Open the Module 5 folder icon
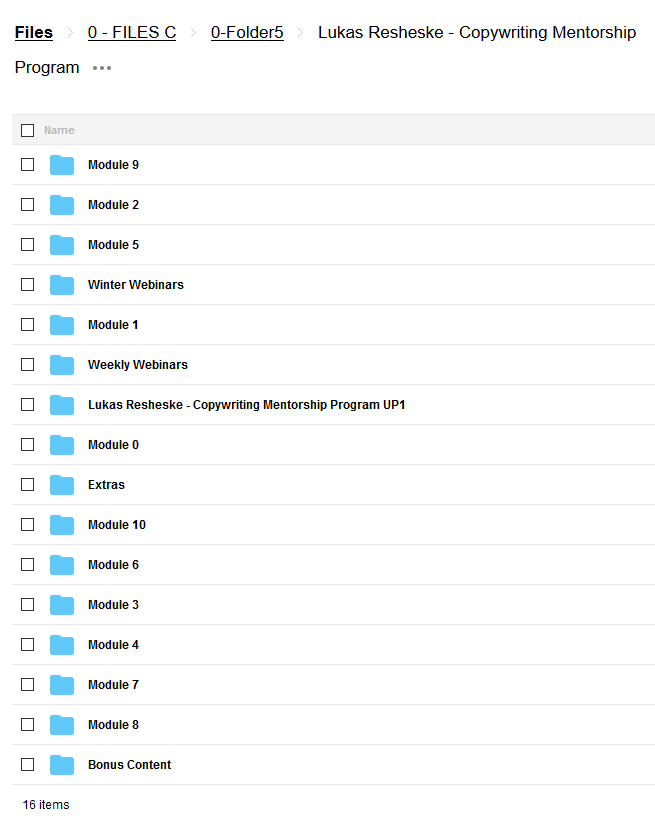 (62, 245)
